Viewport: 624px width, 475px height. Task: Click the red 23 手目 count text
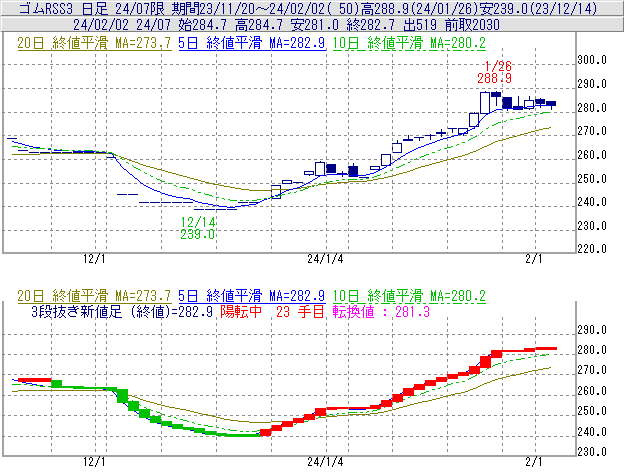coord(300,311)
